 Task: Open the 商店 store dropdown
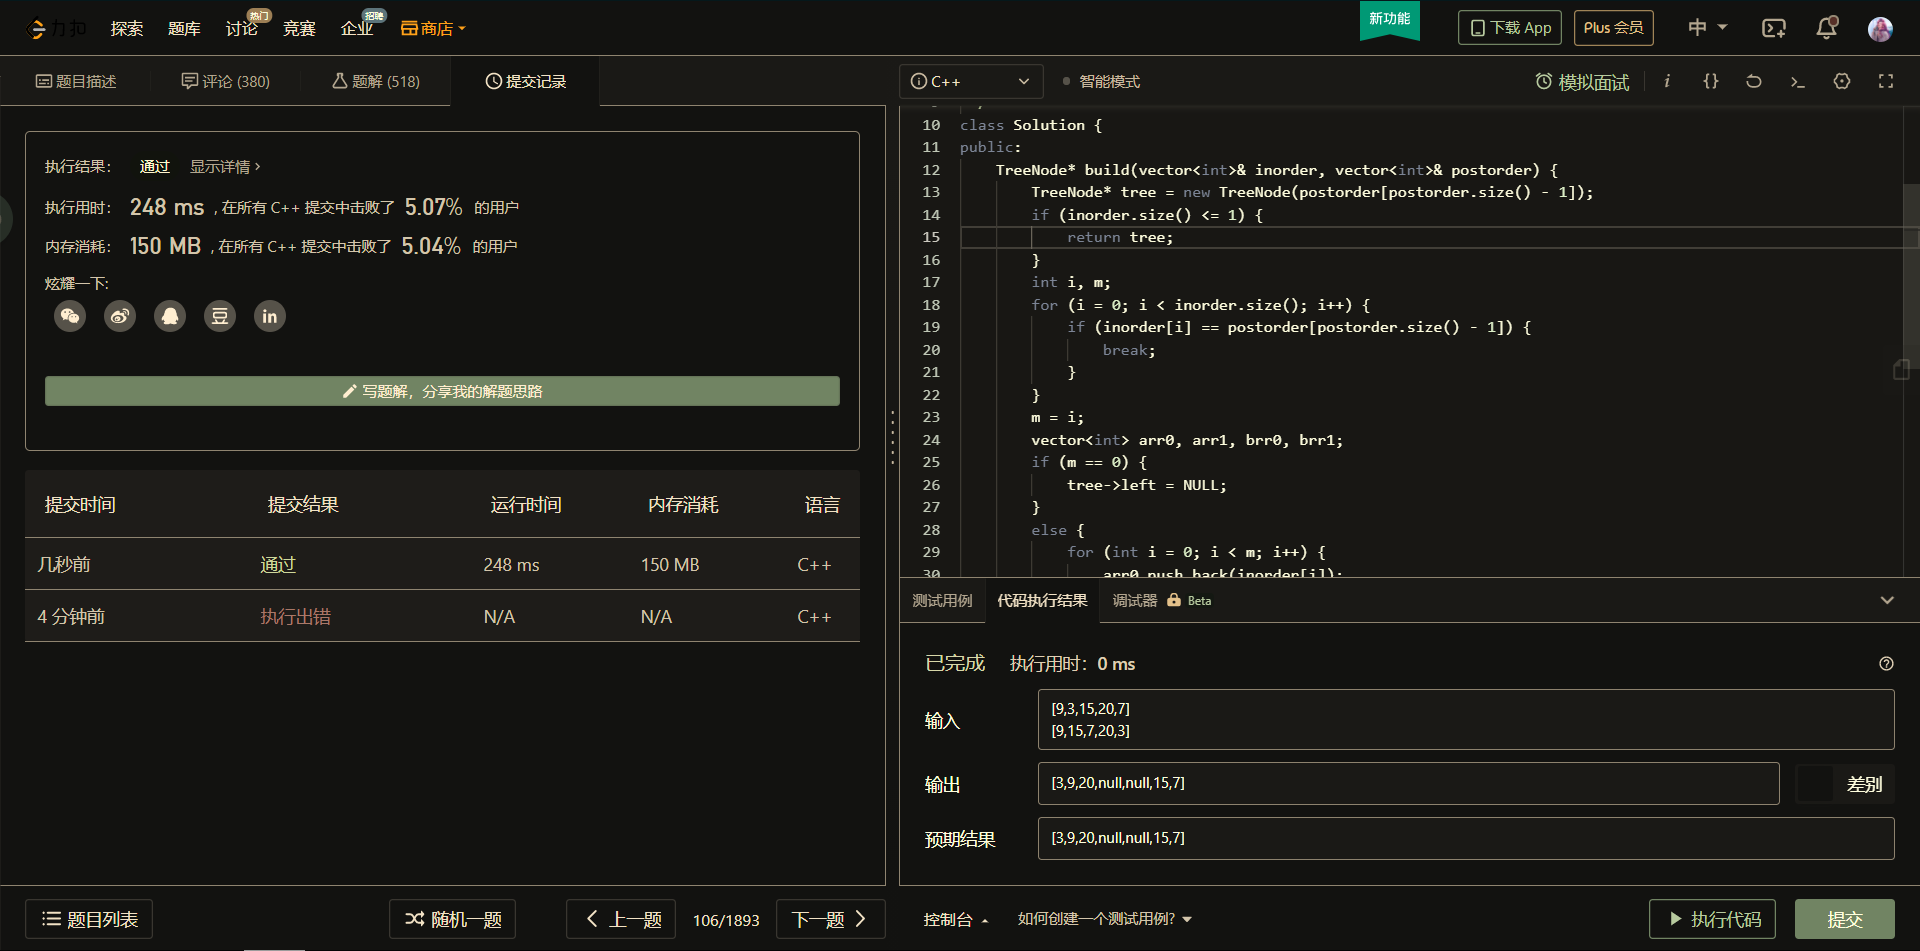[x=433, y=28]
